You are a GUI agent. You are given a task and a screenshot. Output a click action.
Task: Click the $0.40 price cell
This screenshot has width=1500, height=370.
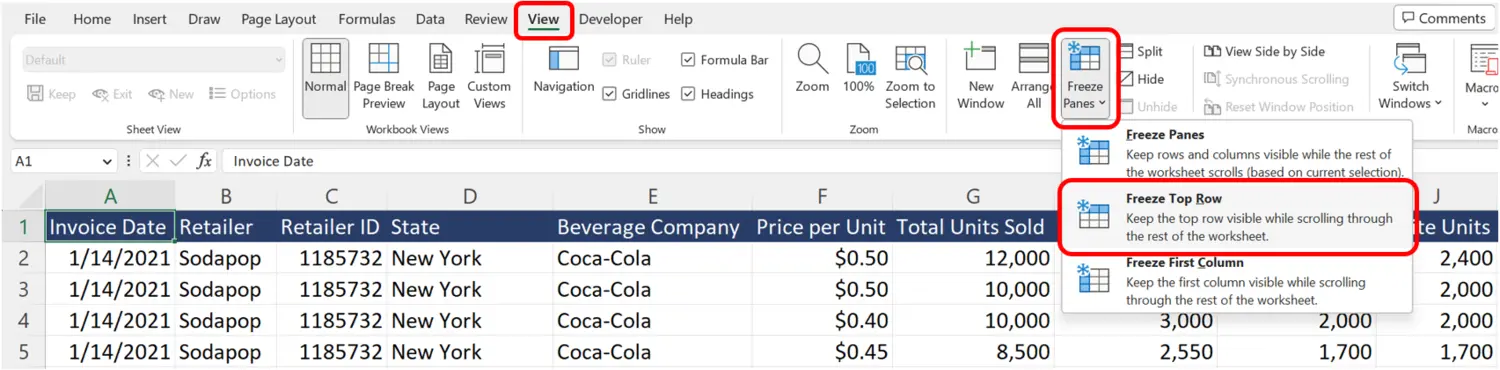click(x=821, y=321)
